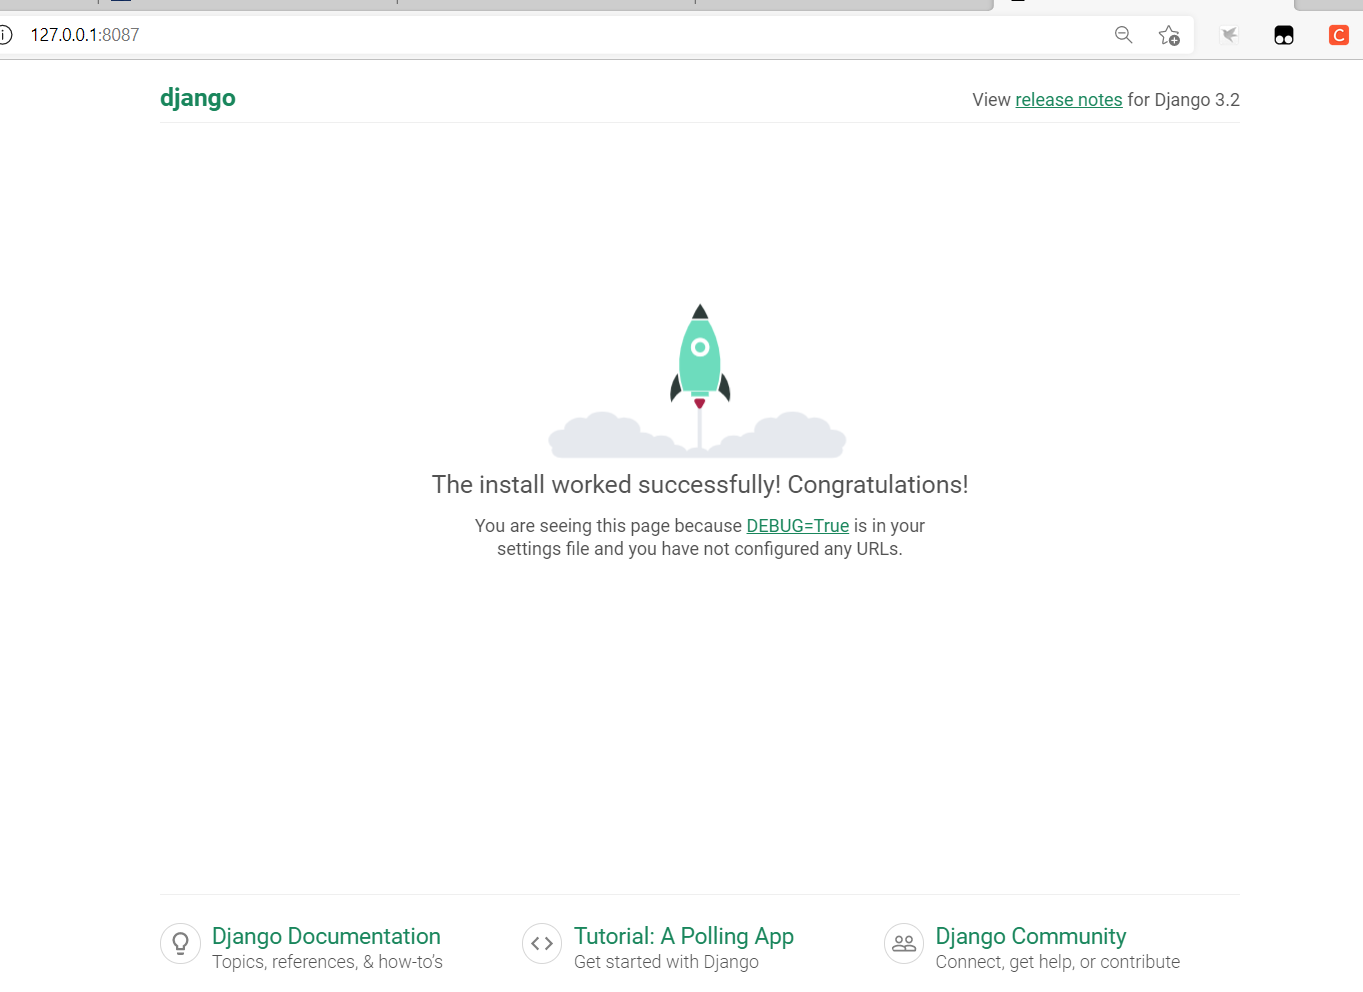Open Tutorial: A Polling App link
Viewport: 1363px width, 992px height.
point(684,936)
